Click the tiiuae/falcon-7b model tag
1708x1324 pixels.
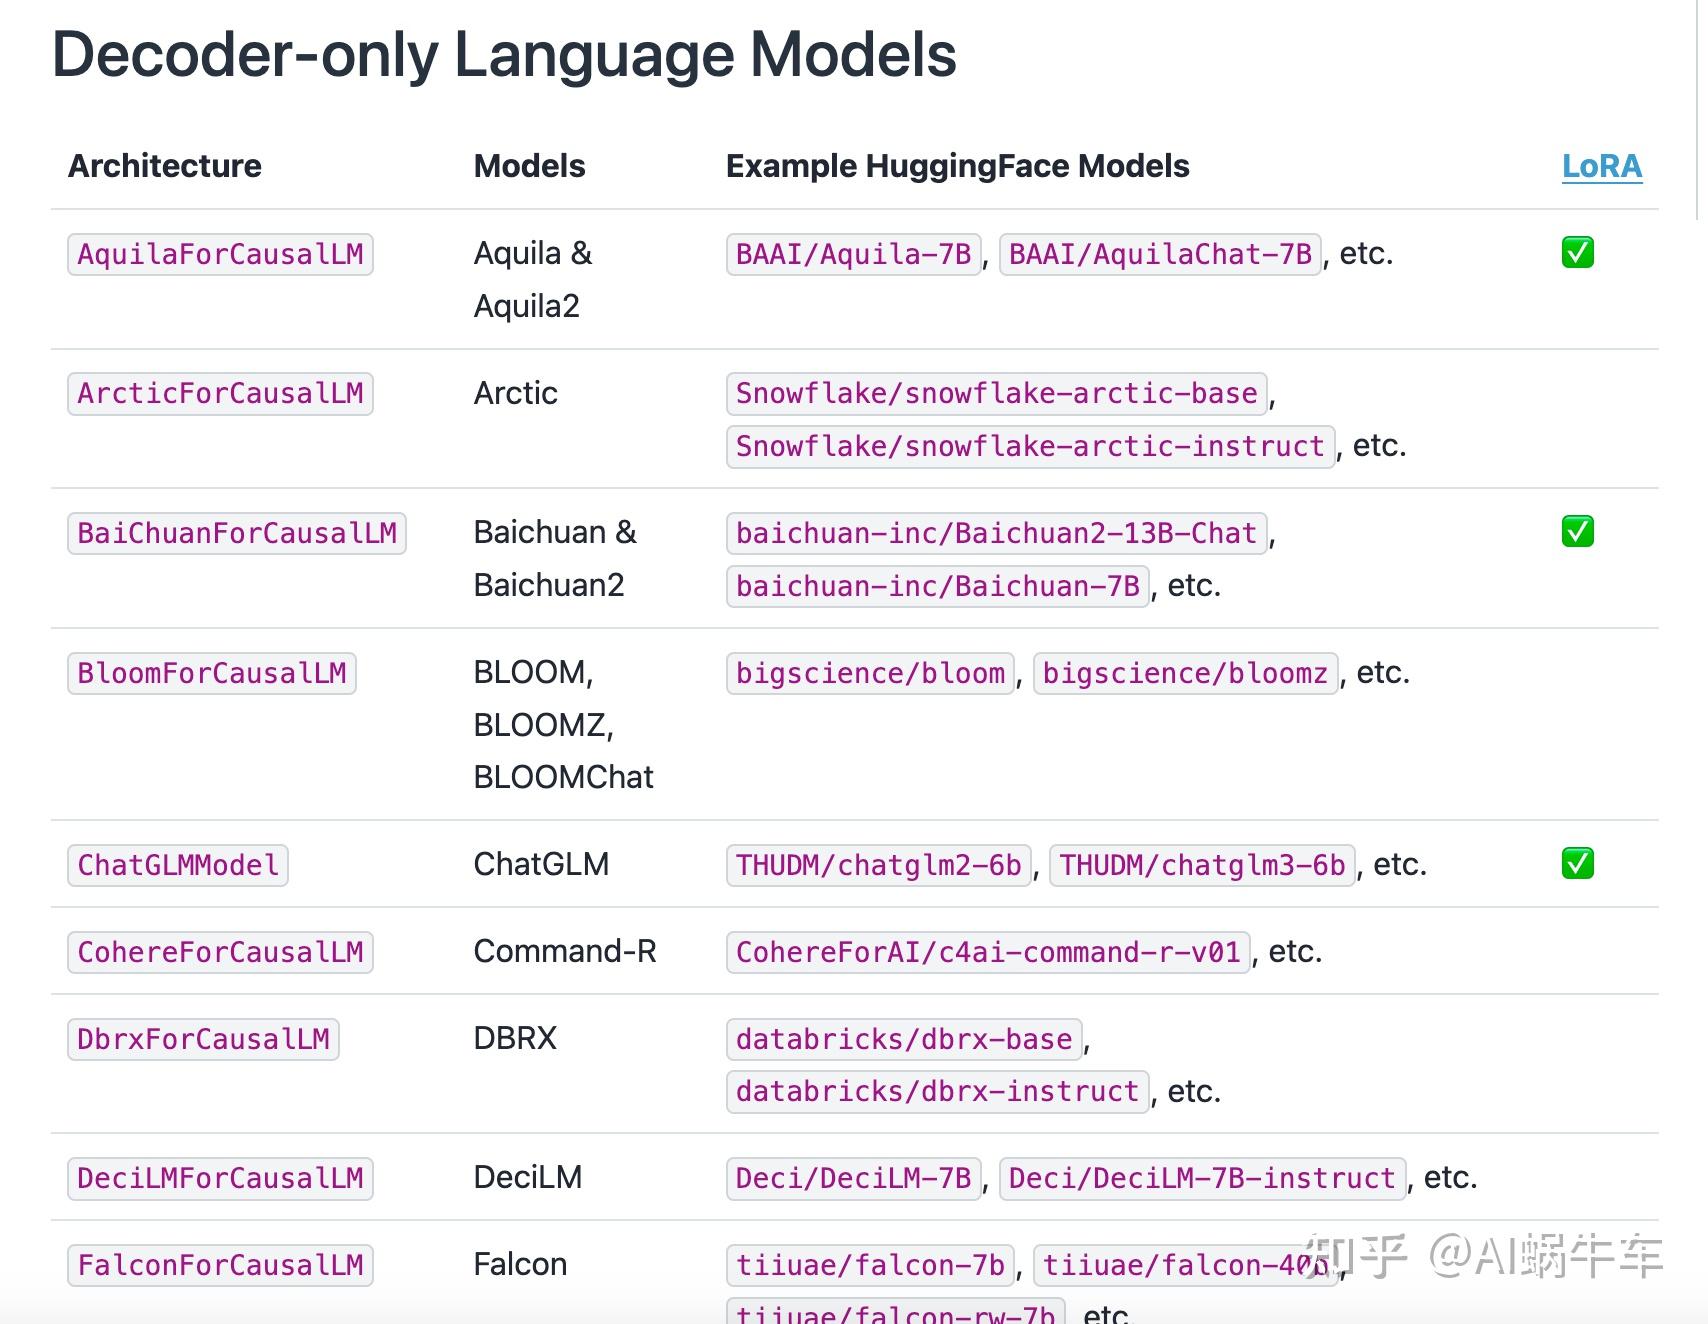click(x=870, y=1265)
